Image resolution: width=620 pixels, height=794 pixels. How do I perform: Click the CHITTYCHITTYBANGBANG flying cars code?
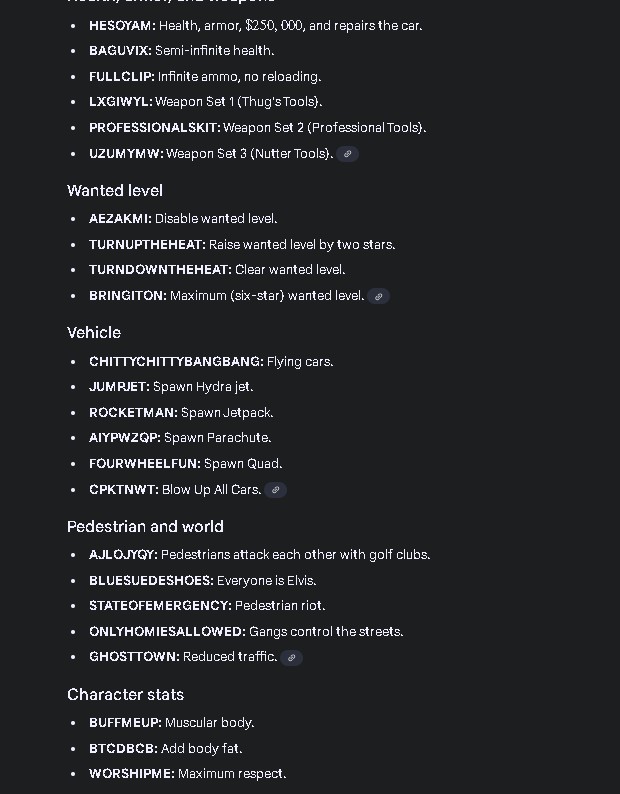point(176,361)
